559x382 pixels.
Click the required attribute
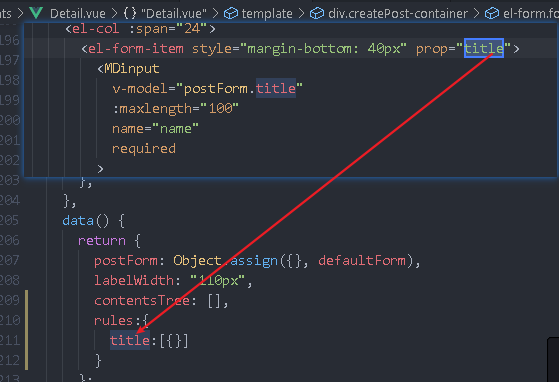[x=144, y=148]
